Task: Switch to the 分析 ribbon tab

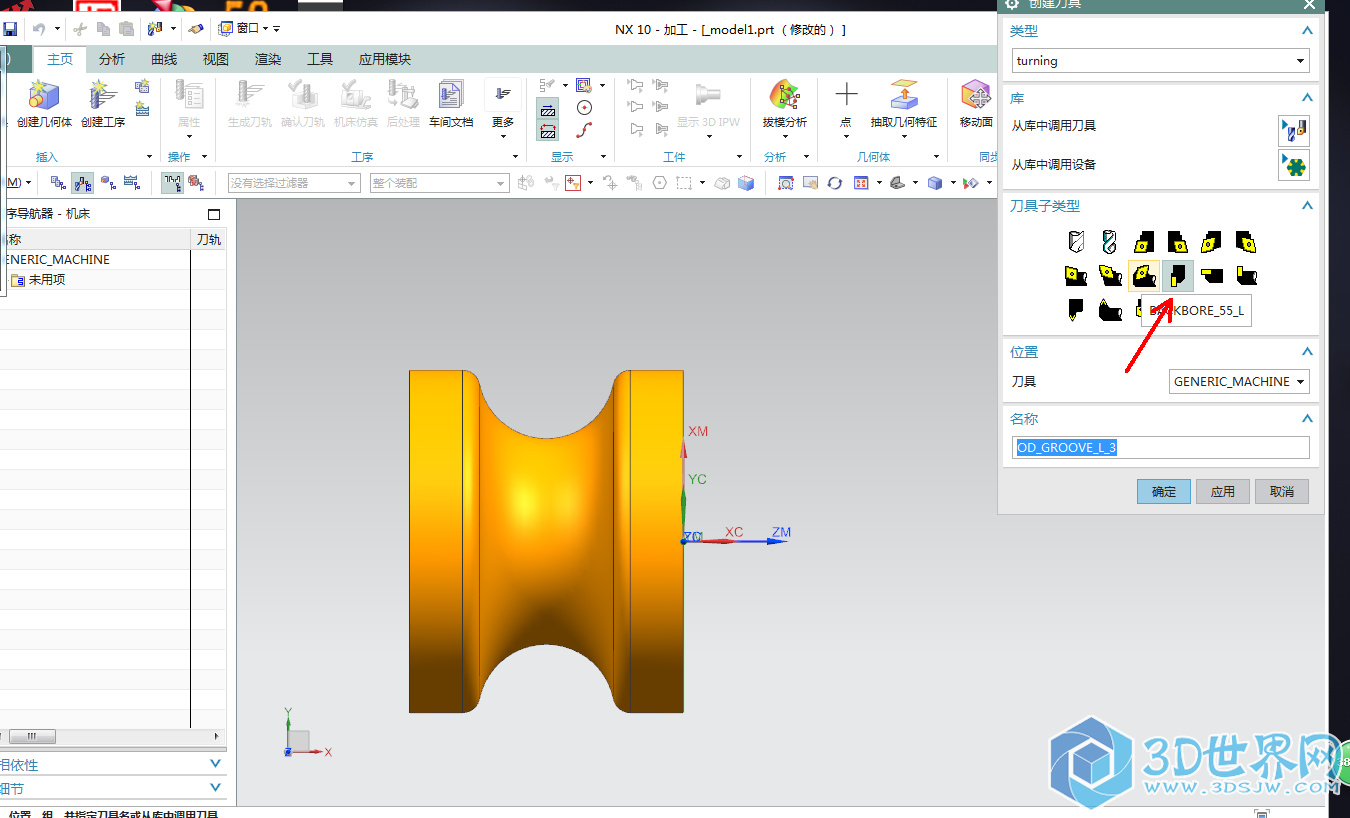Action: [112, 59]
